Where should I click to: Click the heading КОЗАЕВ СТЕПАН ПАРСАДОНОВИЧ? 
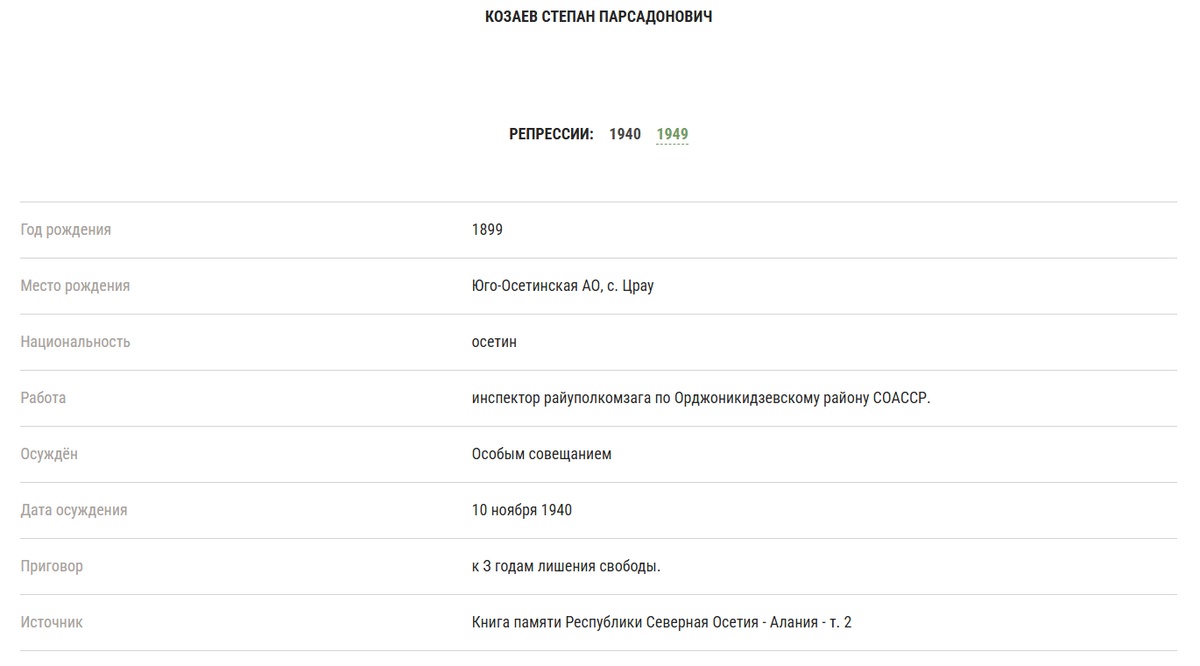point(598,17)
